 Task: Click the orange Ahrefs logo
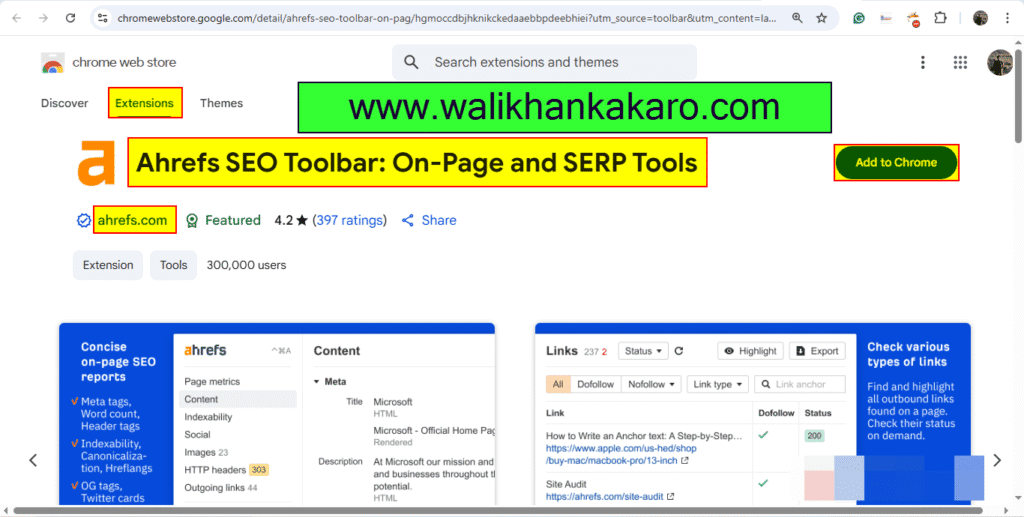[97, 162]
